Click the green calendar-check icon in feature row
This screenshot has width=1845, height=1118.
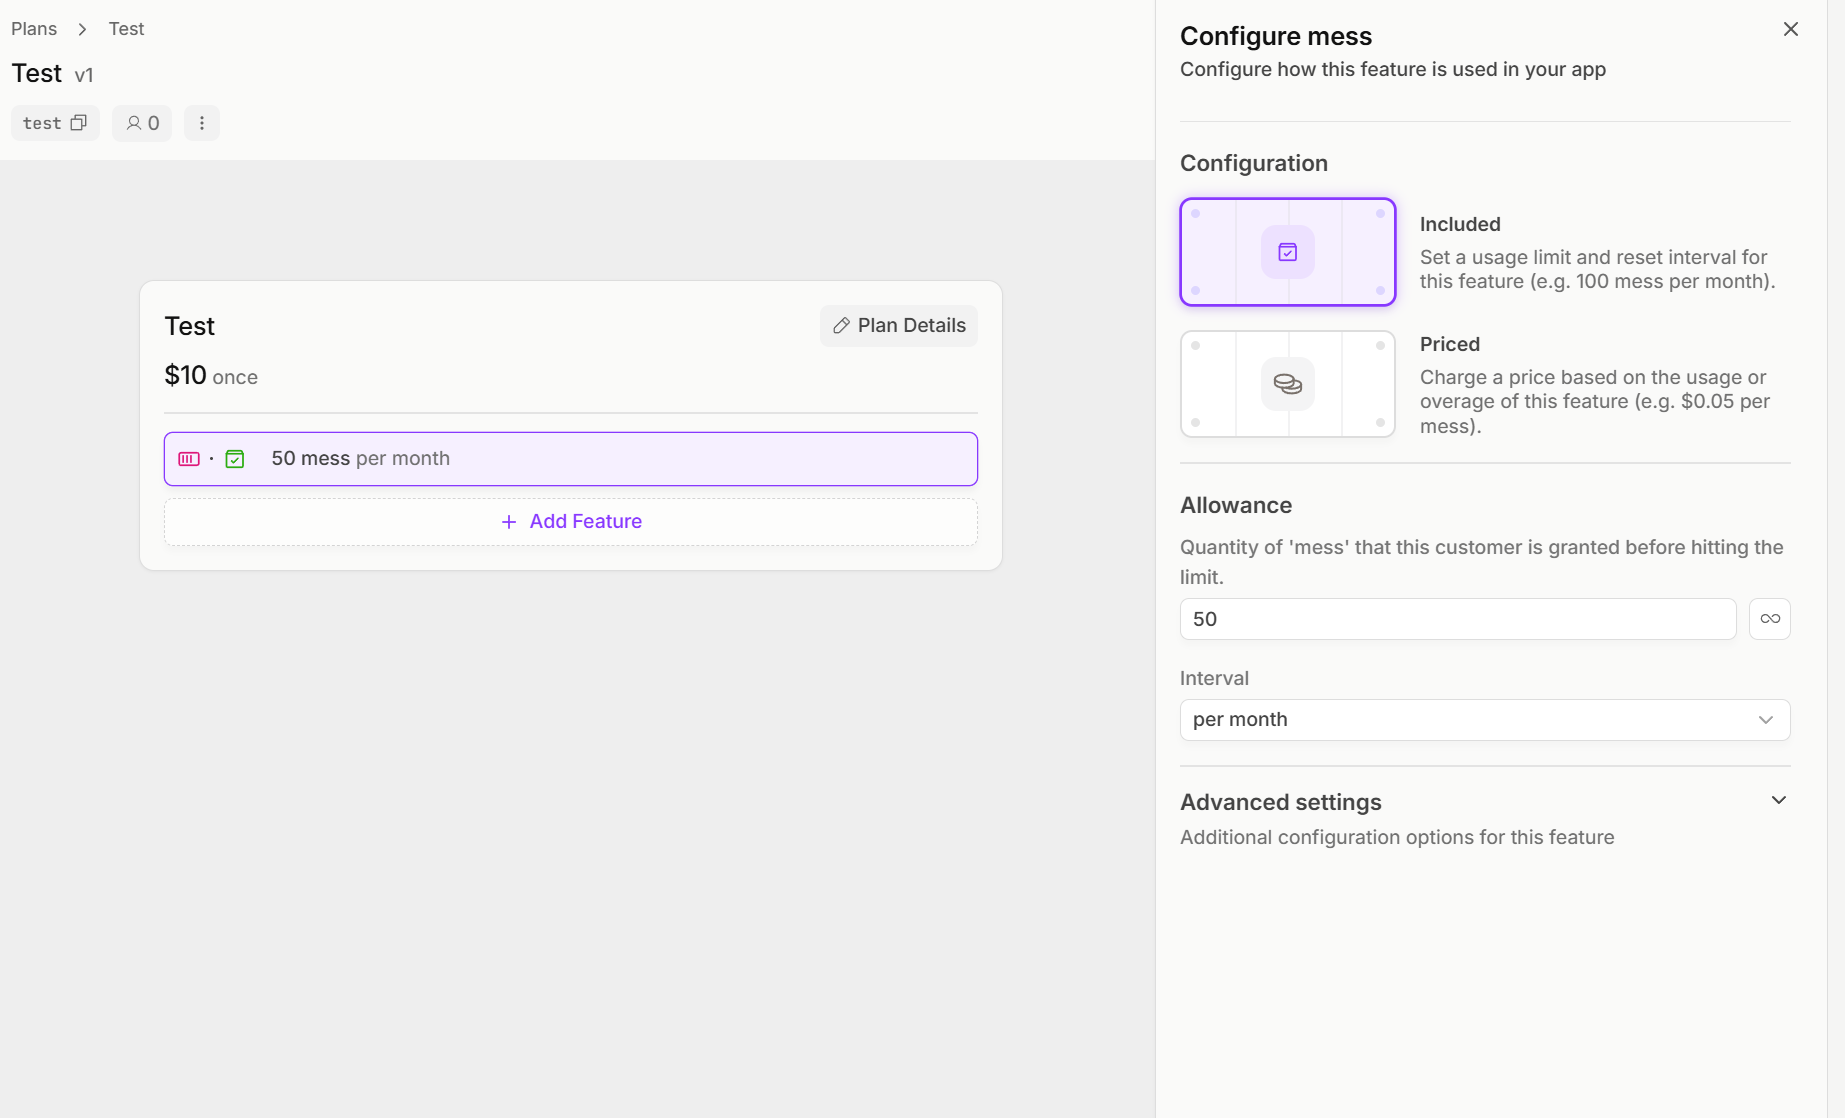235,459
